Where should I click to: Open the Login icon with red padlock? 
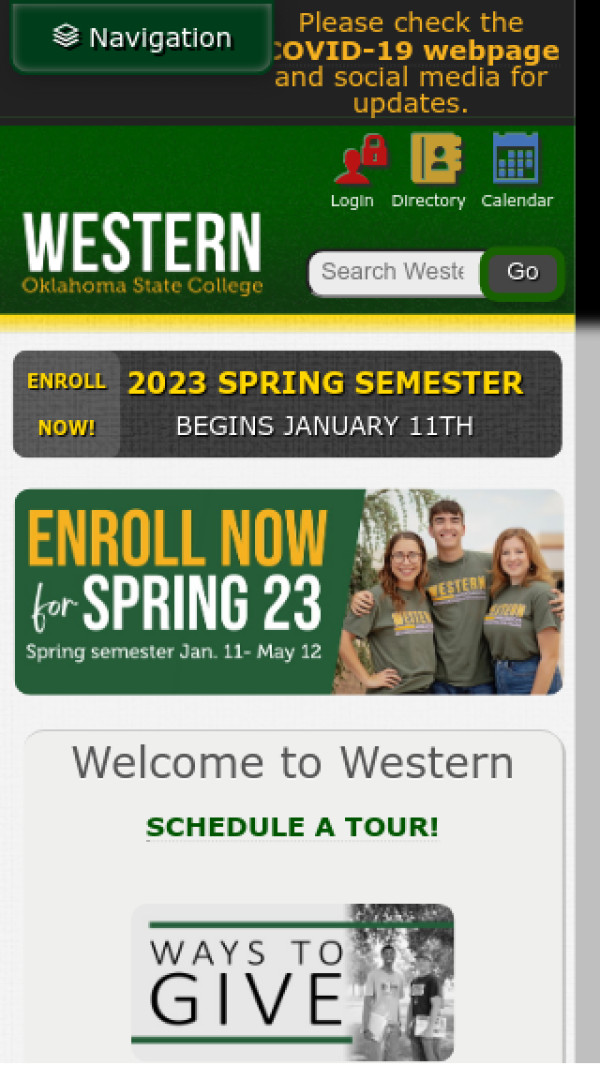tap(360, 160)
